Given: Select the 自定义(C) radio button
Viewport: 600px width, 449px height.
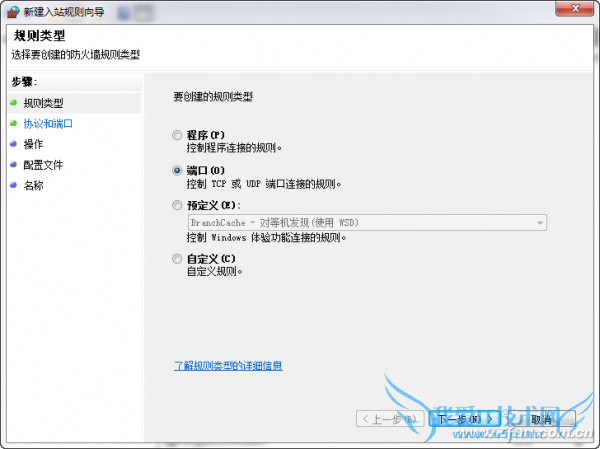Looking at the screenshot, I should pyautogui.click(x=177, y=259).
